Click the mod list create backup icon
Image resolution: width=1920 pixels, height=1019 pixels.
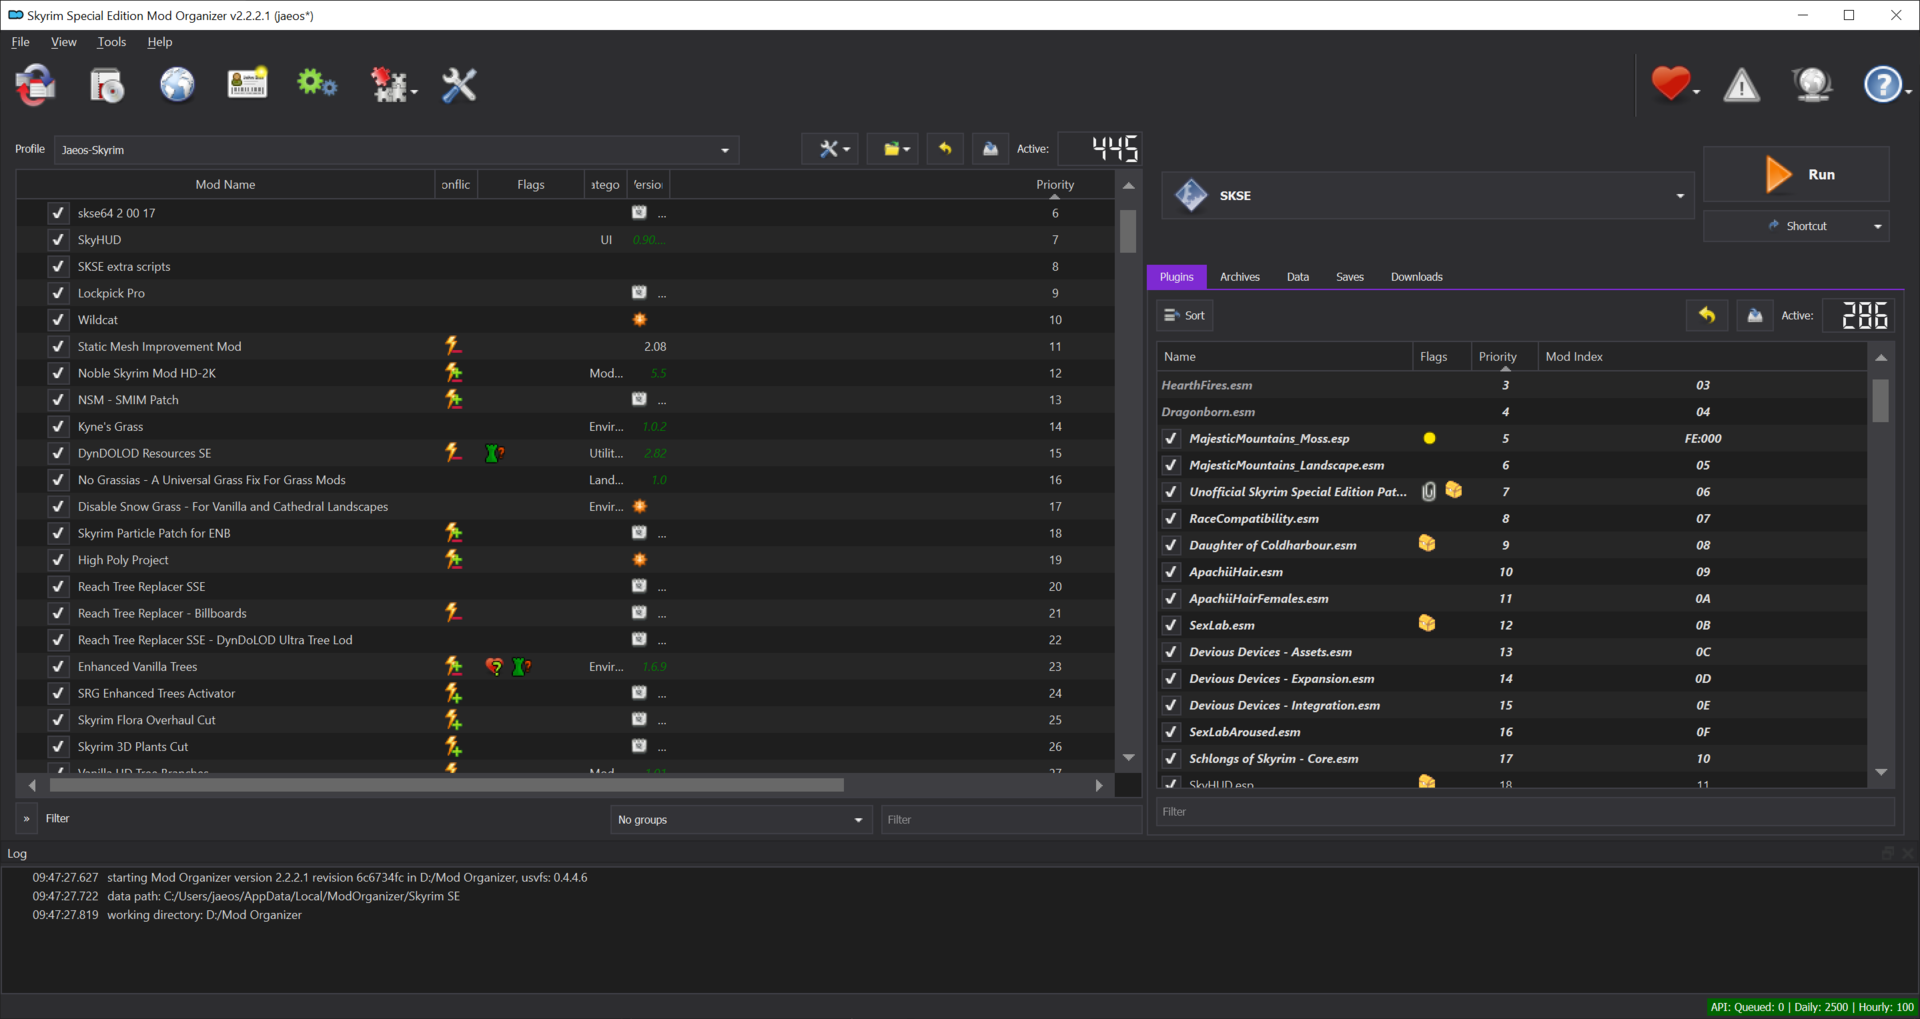click(990, 149)
